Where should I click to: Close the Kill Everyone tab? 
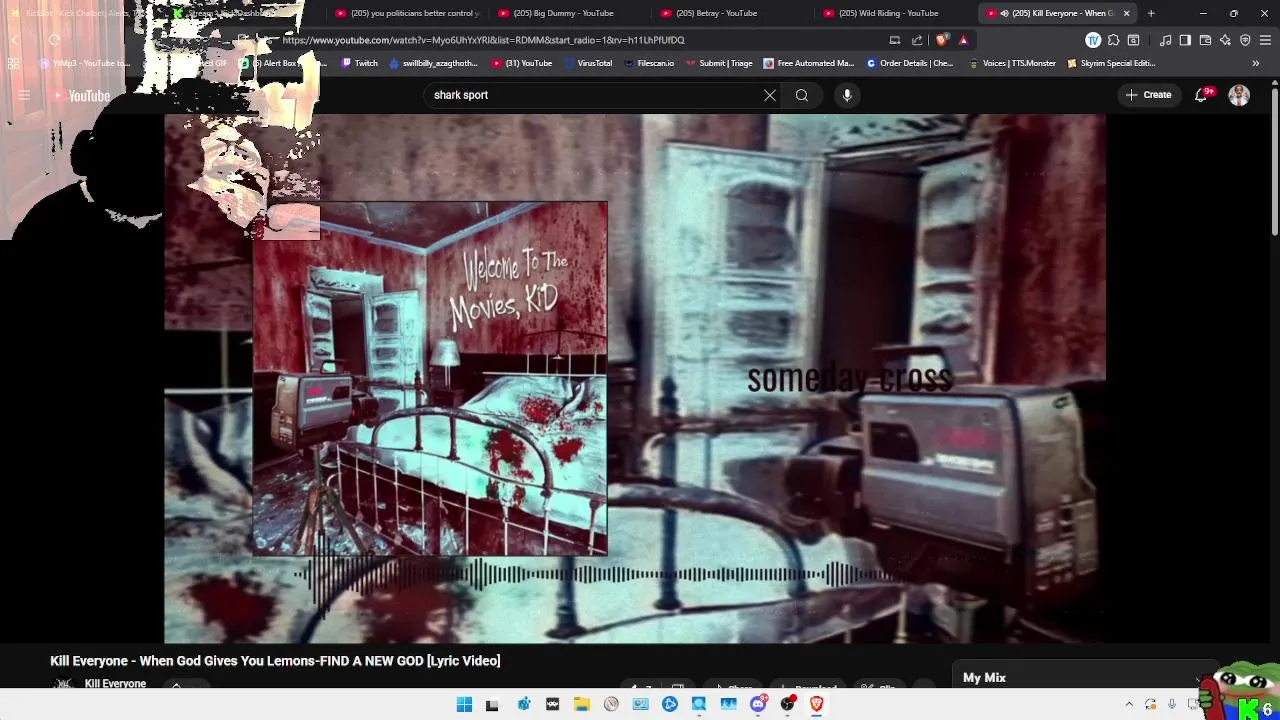pos(1127,13)
